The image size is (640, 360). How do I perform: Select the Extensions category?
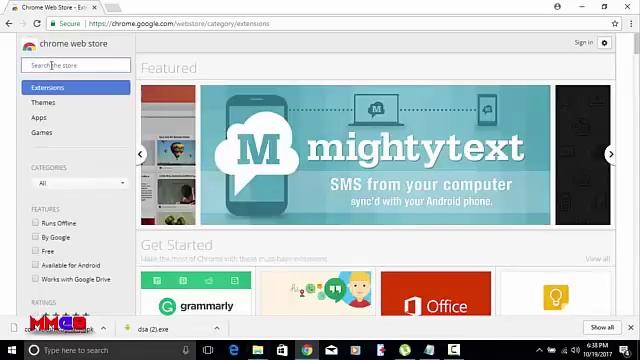tap(76, 88)
